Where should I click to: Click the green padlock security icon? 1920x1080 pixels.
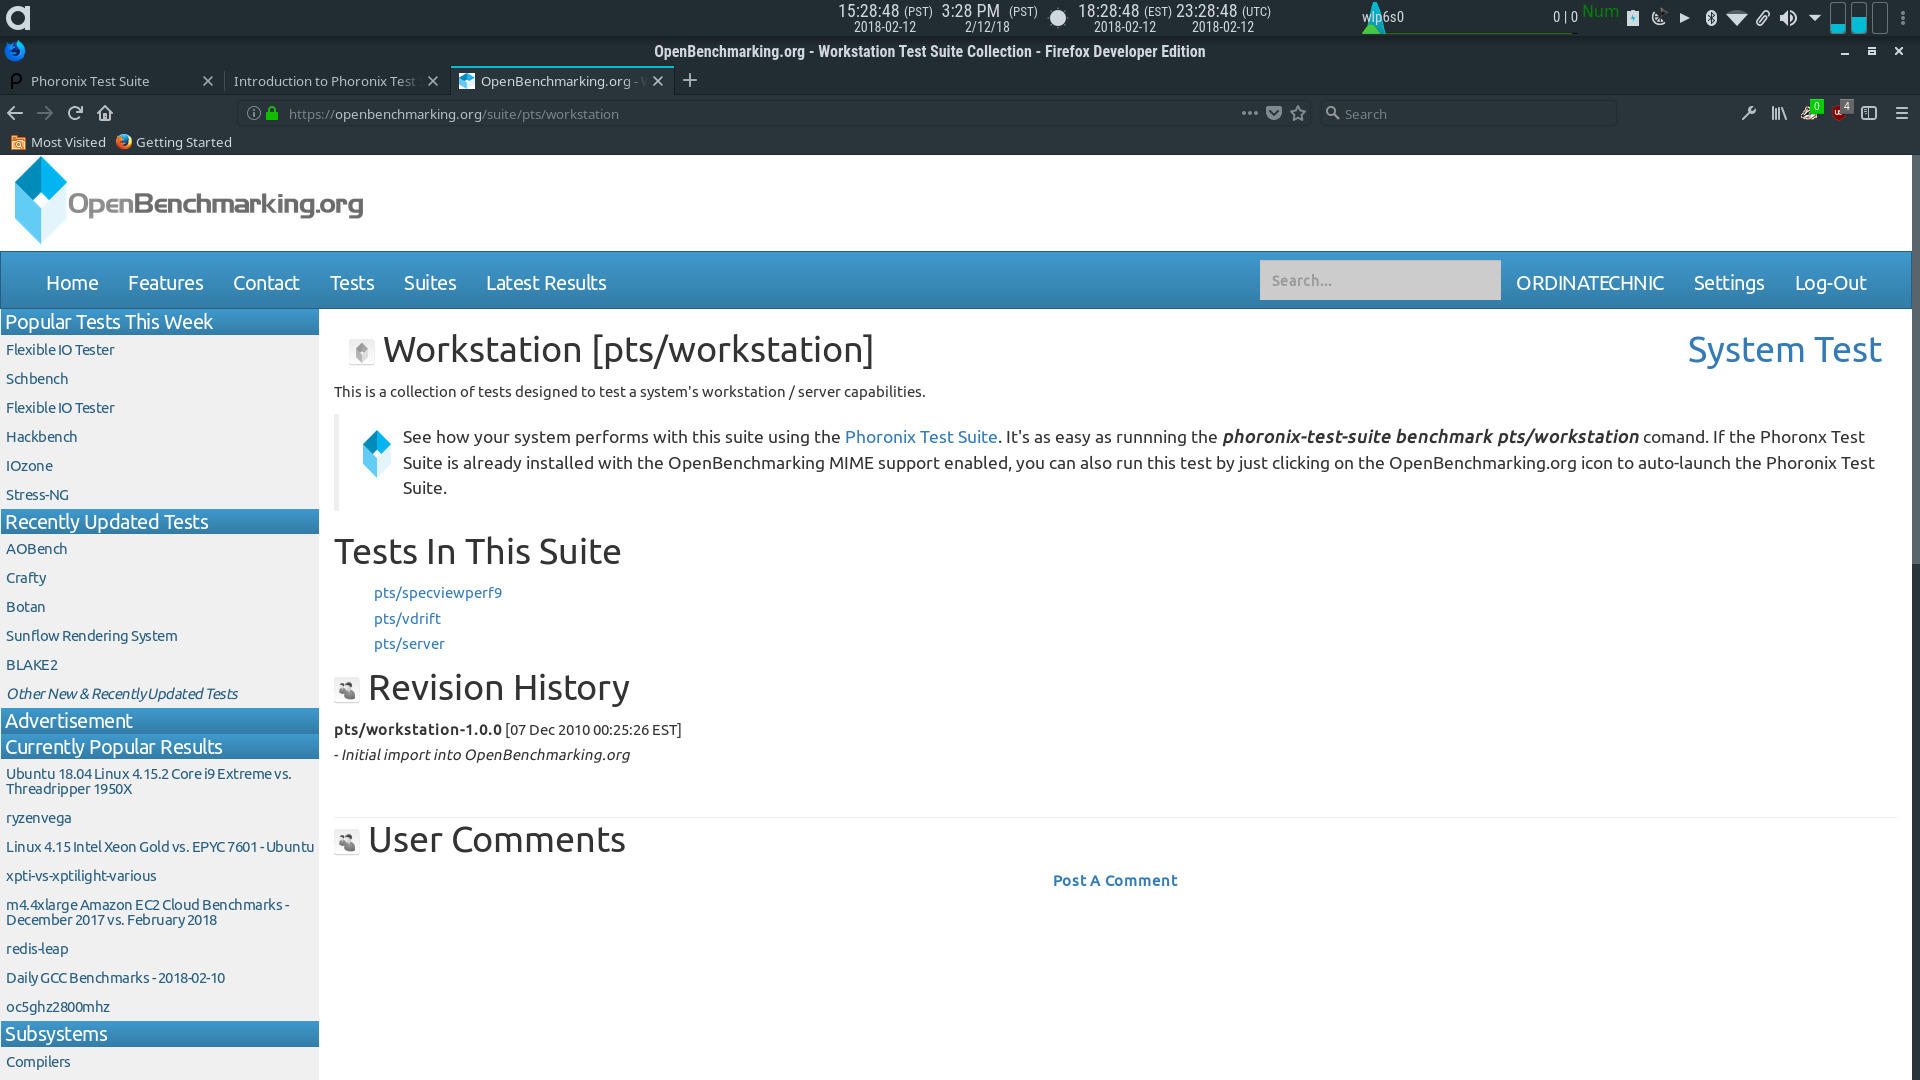pos(272,113)
